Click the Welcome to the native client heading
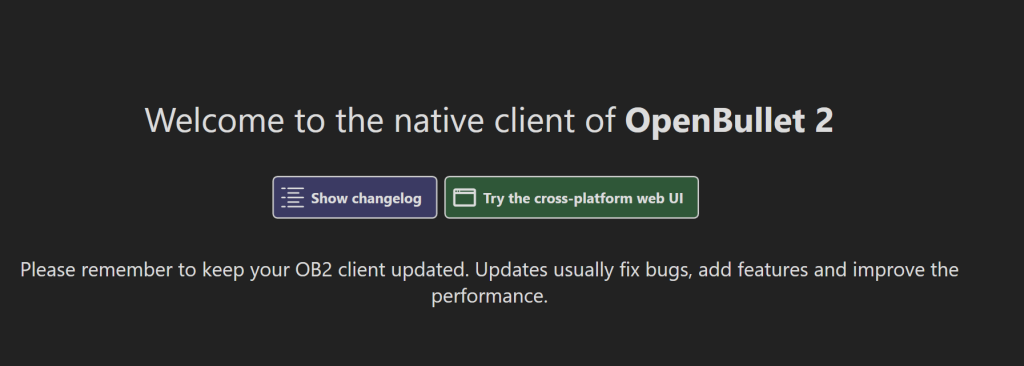The height and width of the screenshot is (366, 1024). pos(488,120)
